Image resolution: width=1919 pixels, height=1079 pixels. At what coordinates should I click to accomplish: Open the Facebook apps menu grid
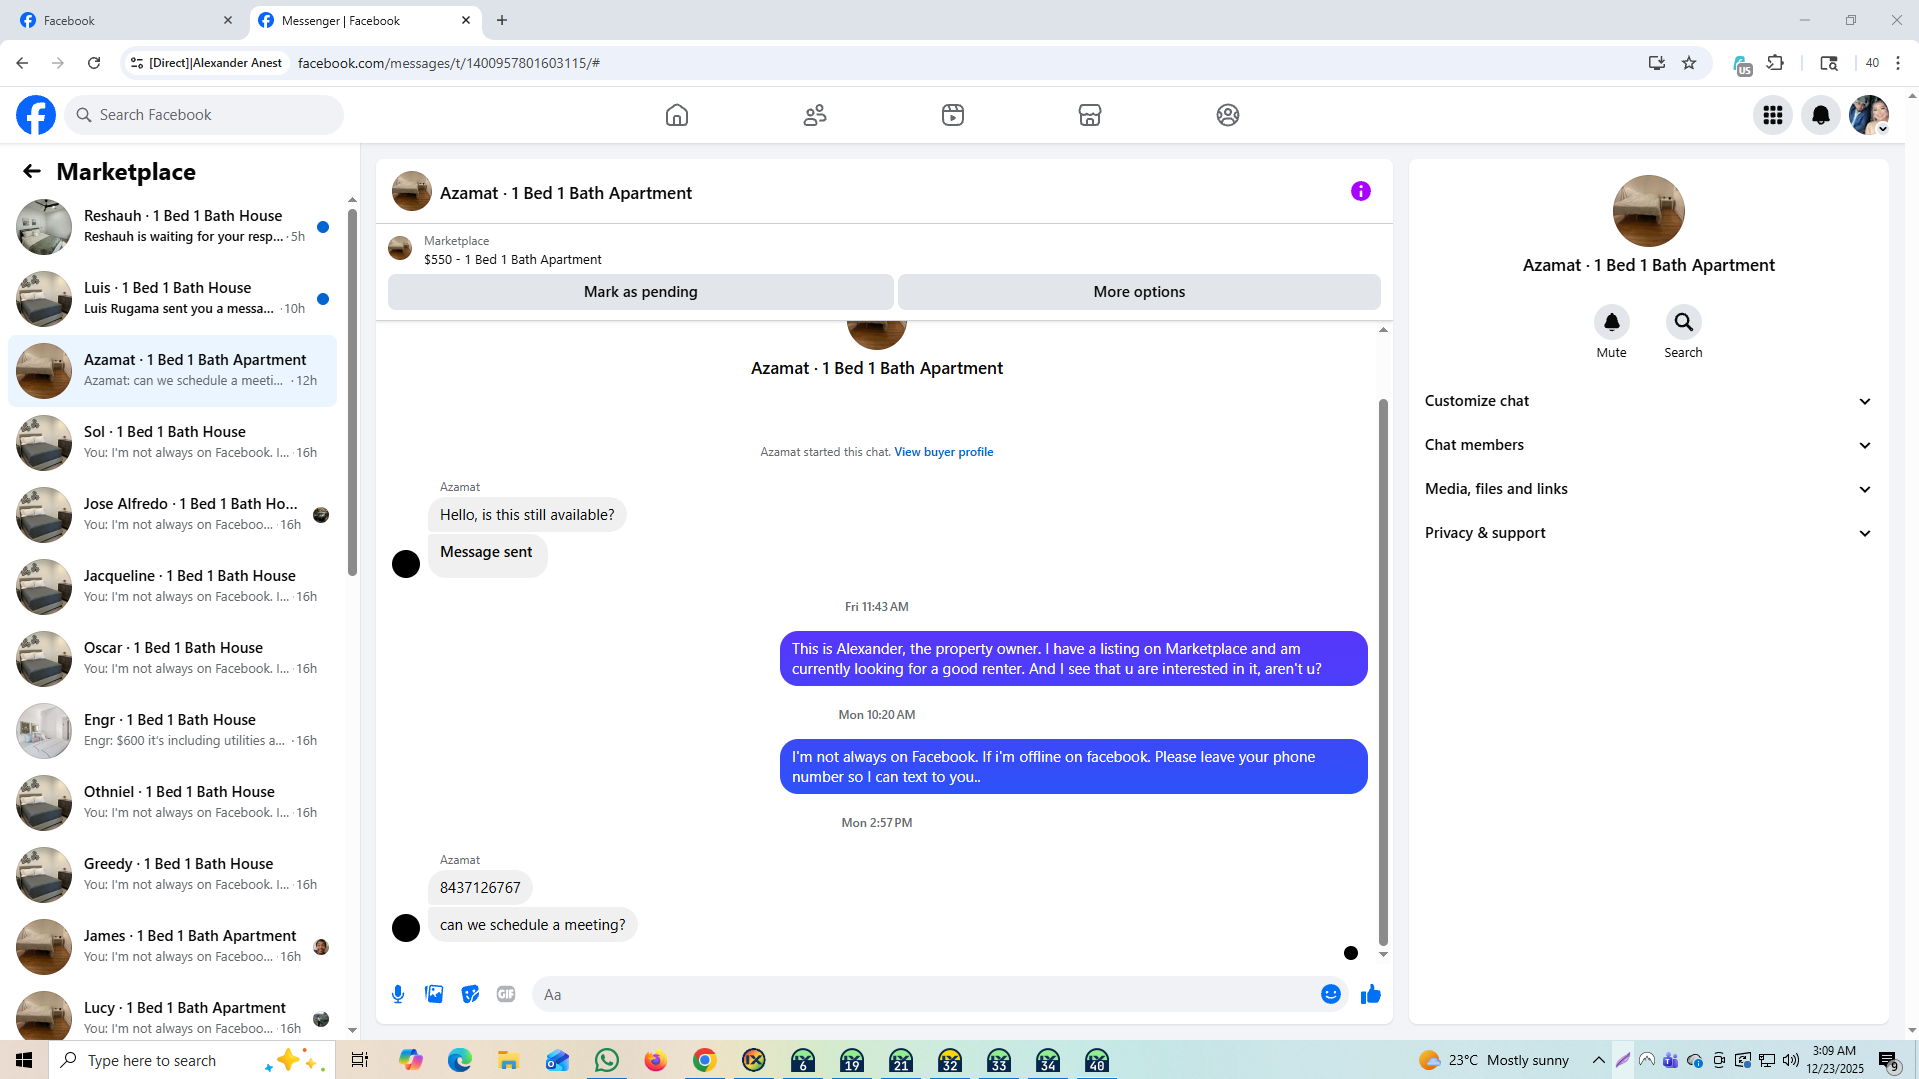[x=1773, y=115]
